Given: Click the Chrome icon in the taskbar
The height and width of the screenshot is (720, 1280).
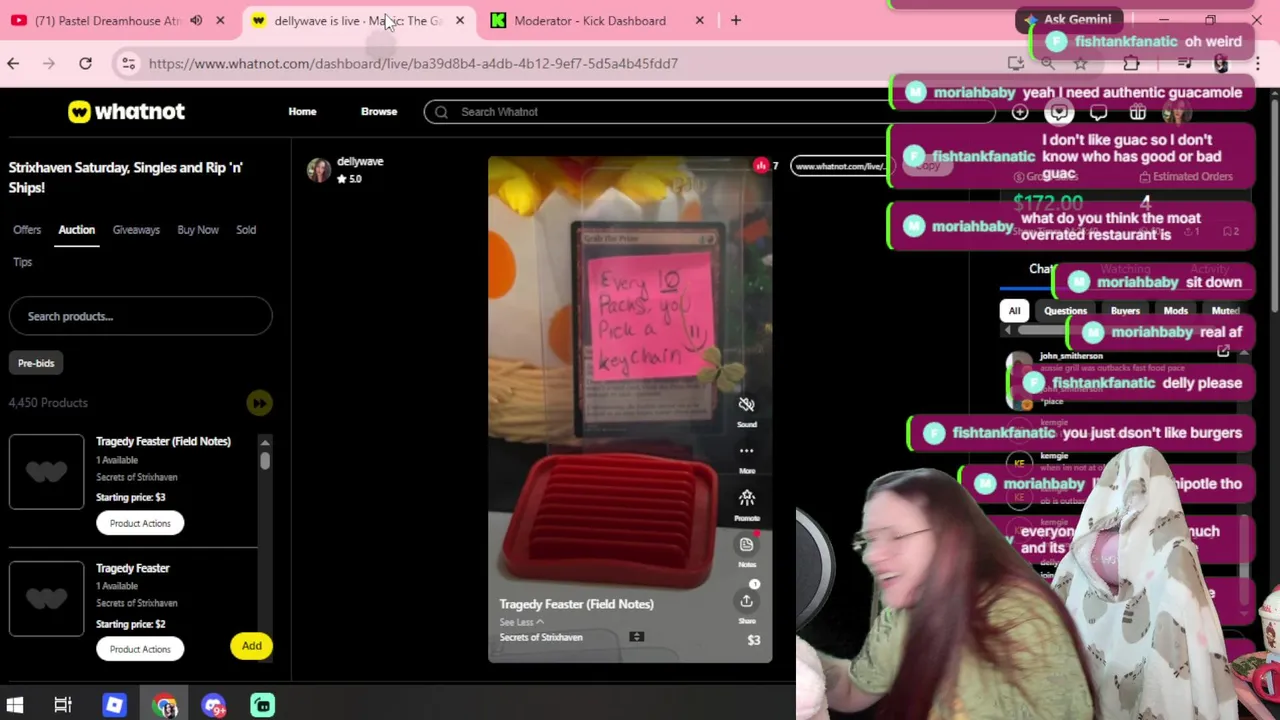Looking at the screenshot, I should tap(165, 705).
